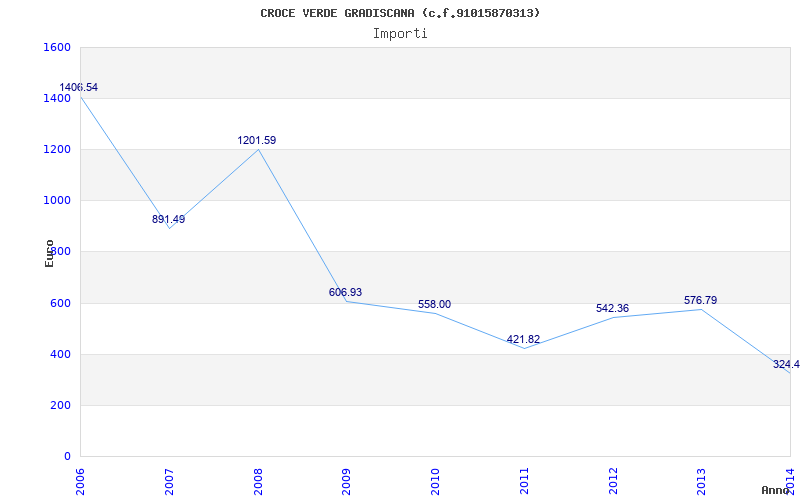800x500 pixels.
Task: Click the 600 y-axis tick label
Action: coord(61,303)
